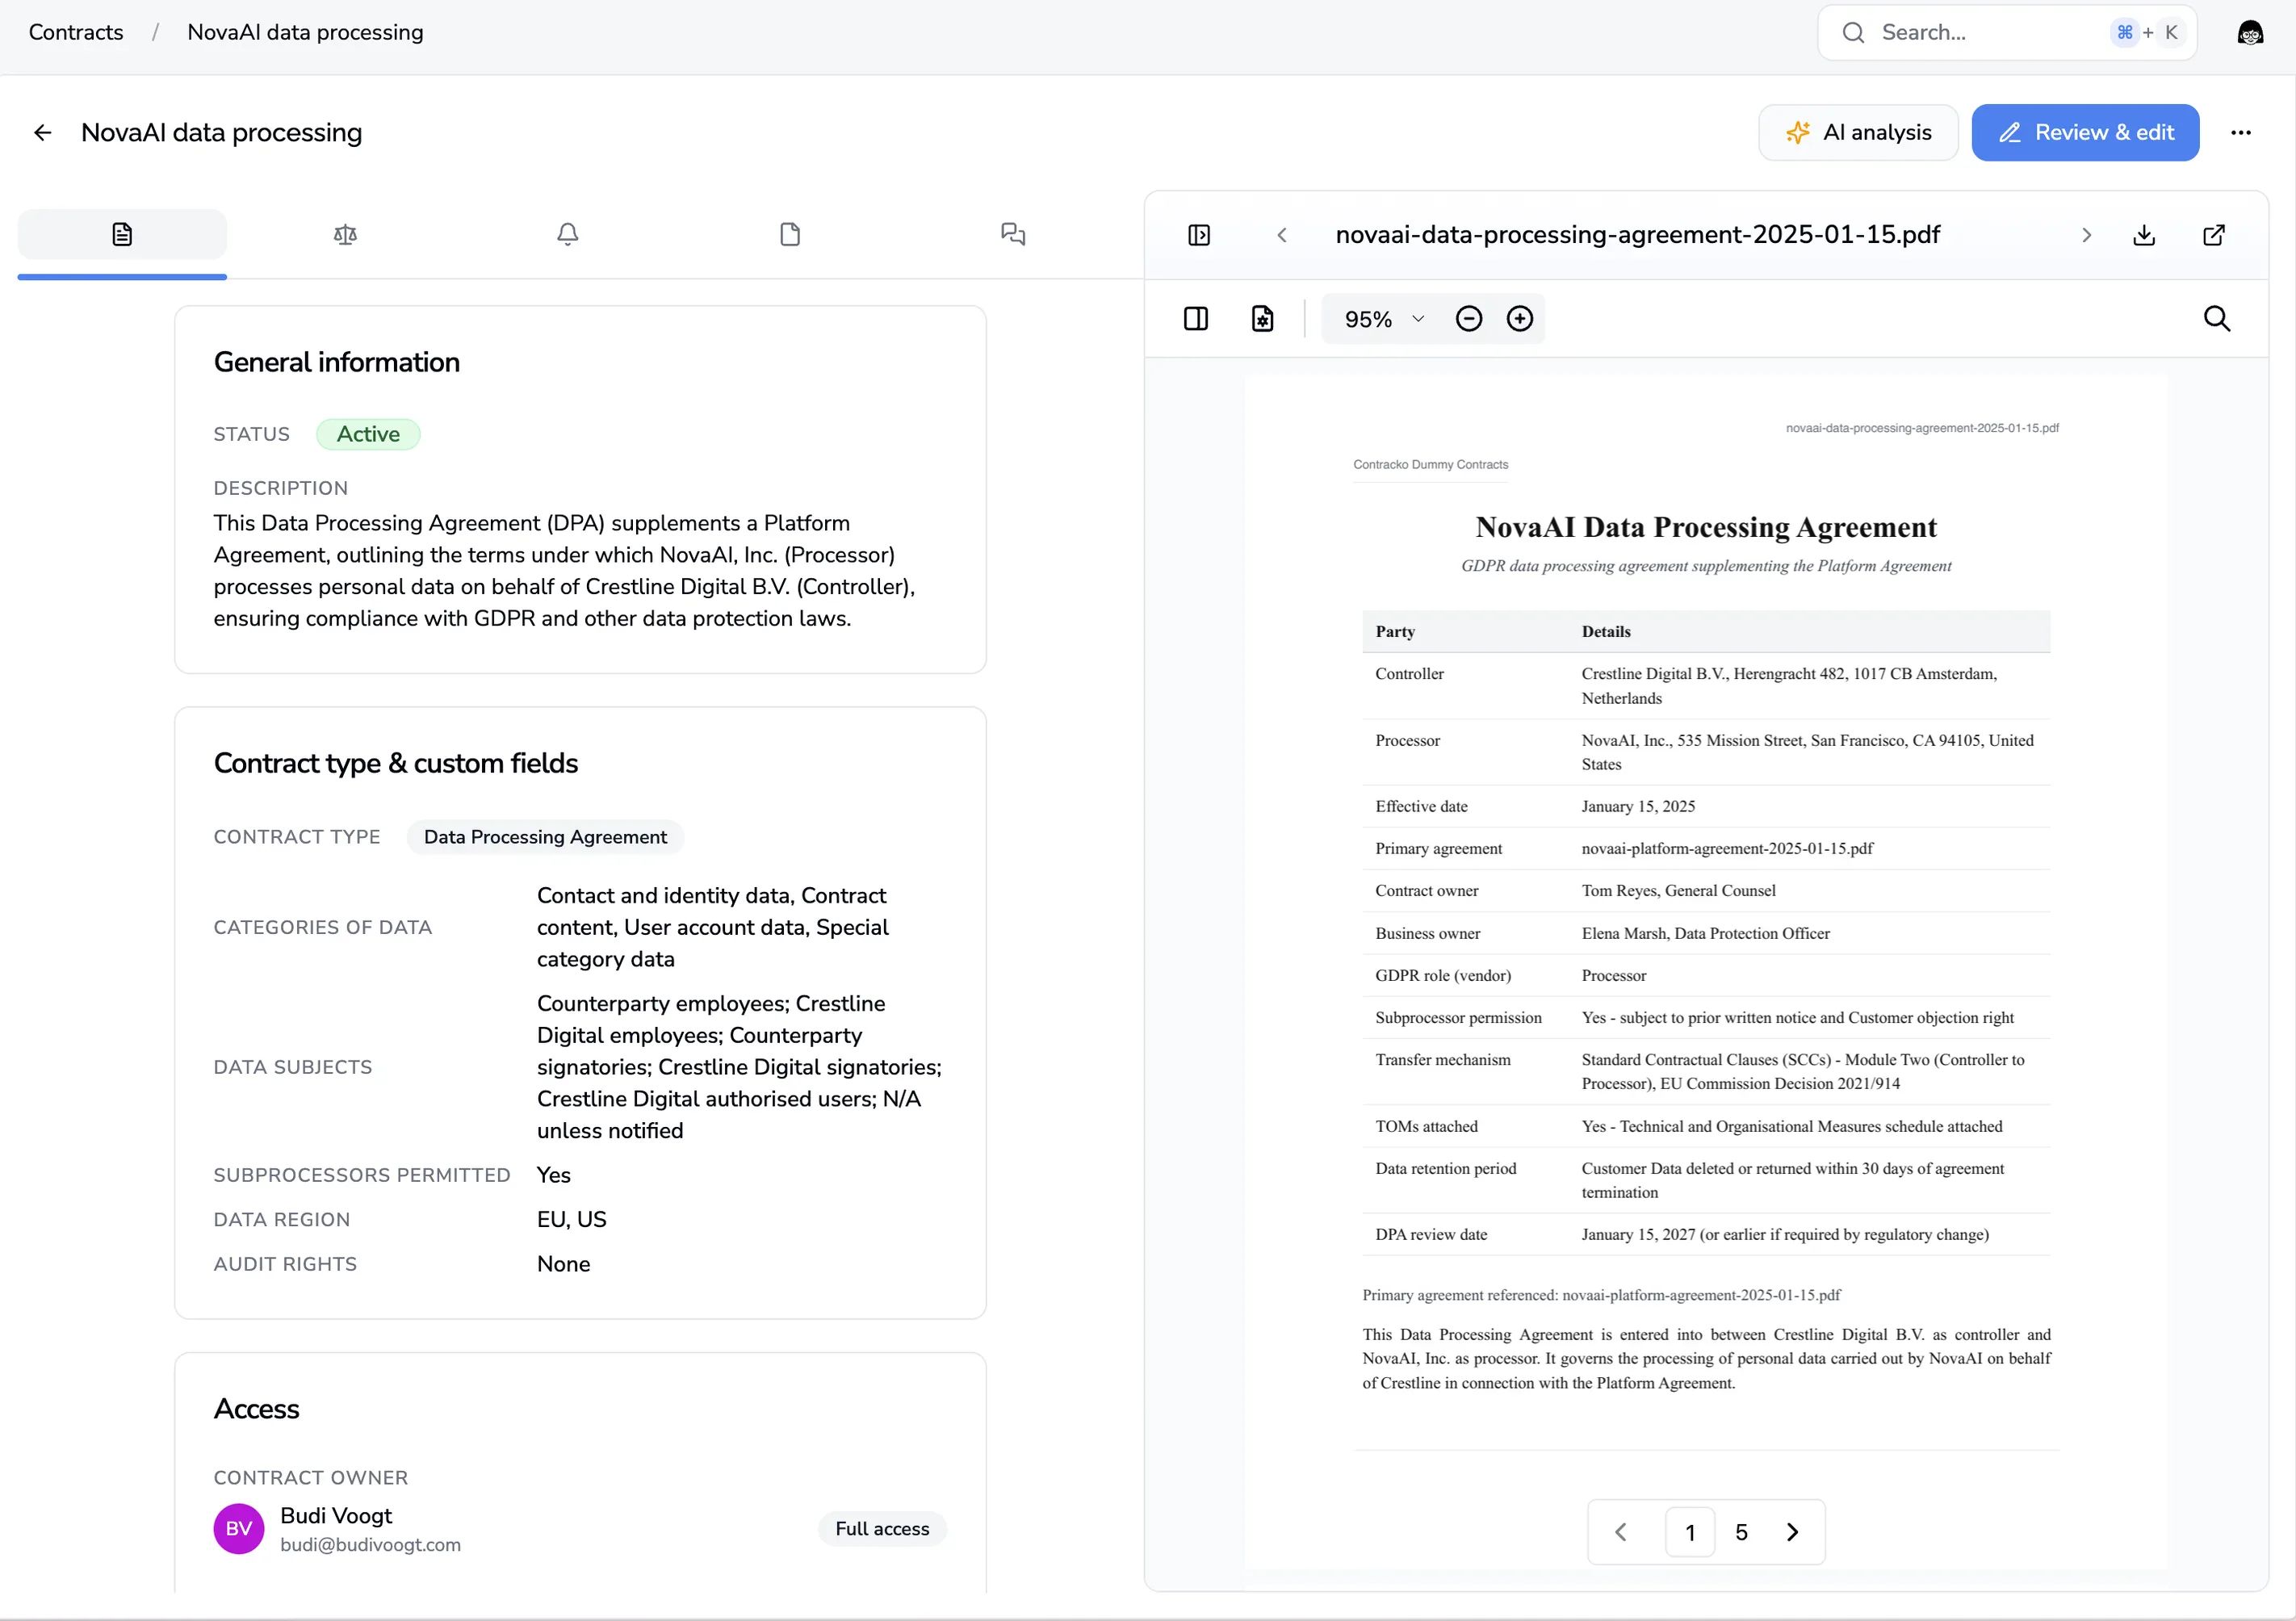Focus the Search field
The height and width of the screenshot is (1621, 2296).
2007,32
